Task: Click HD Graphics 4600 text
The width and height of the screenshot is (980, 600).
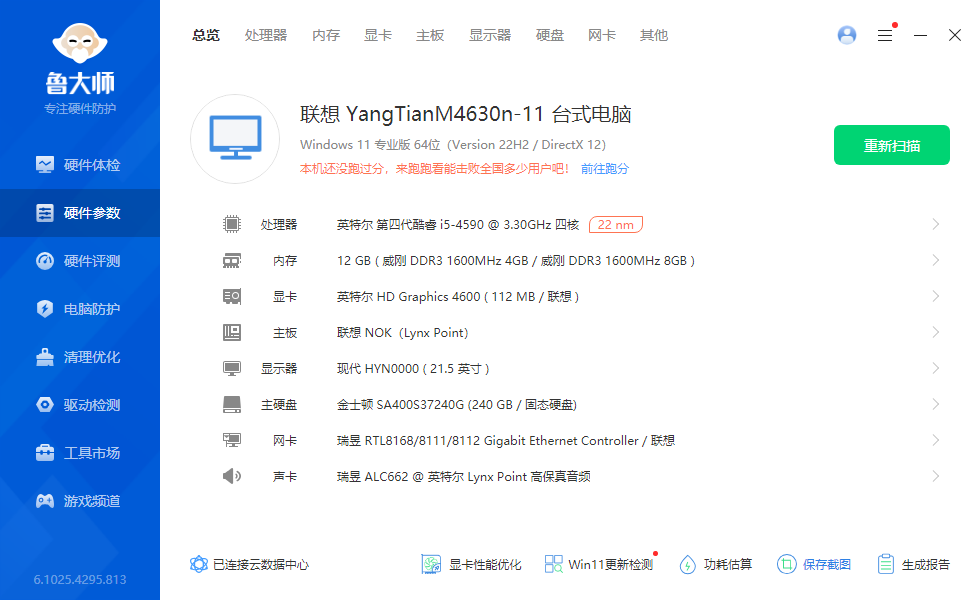Action: point(458,297)
